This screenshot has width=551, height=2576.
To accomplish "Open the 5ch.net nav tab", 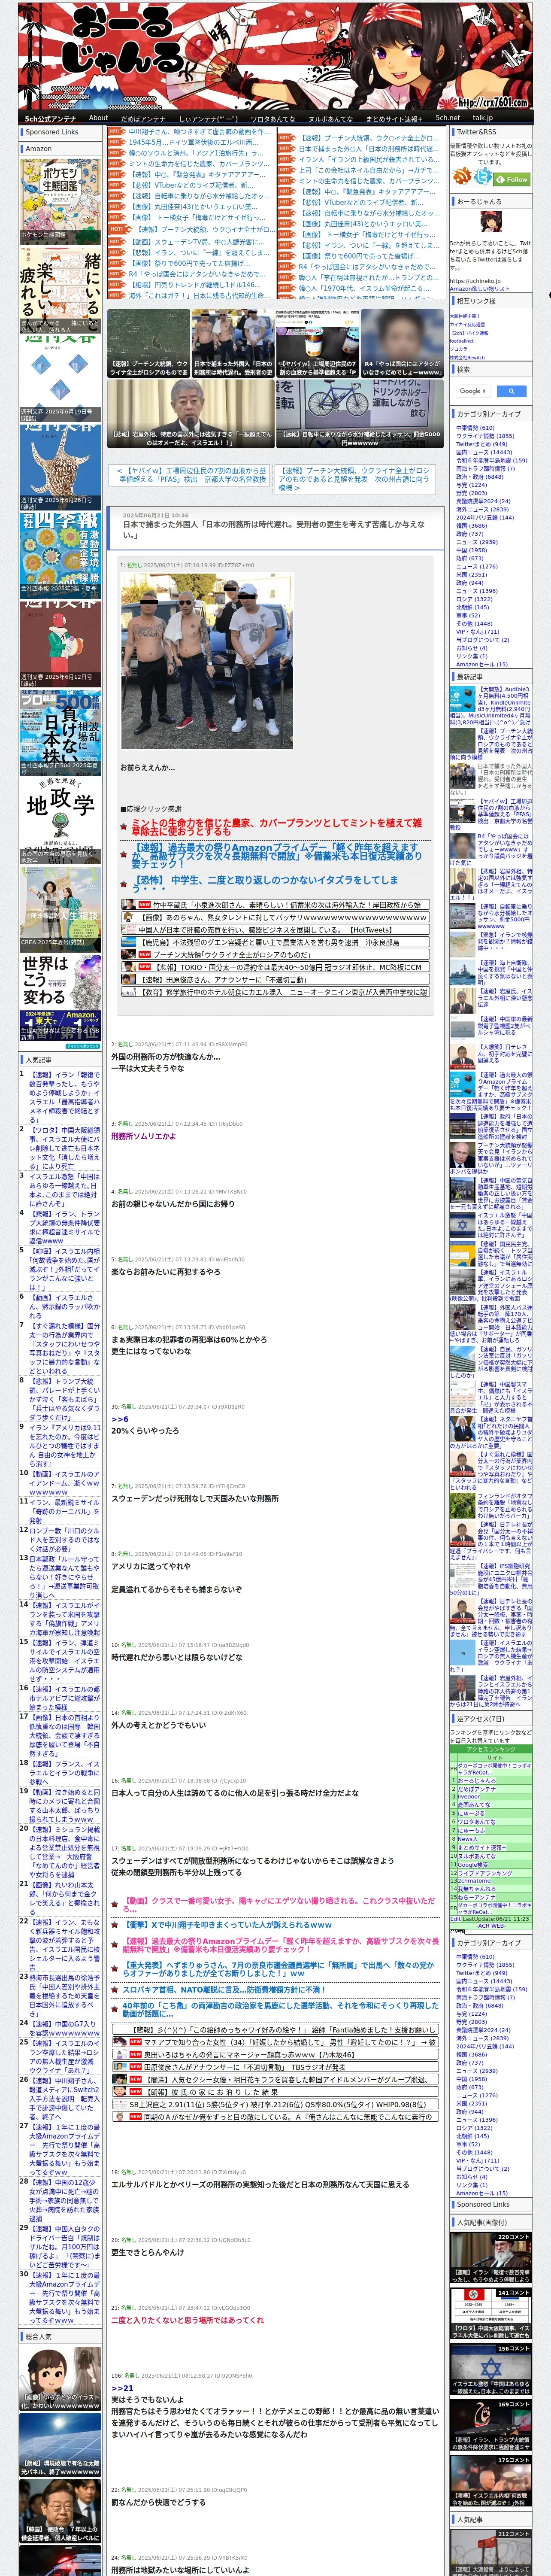I will 447,118.
